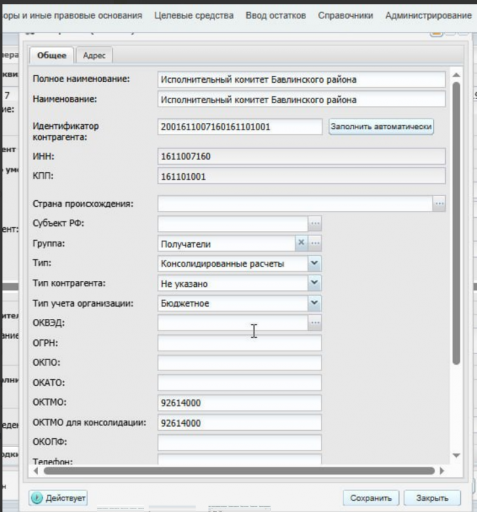
Task: Click the vertical scrollbar up arrow
Action: point(456,75)
